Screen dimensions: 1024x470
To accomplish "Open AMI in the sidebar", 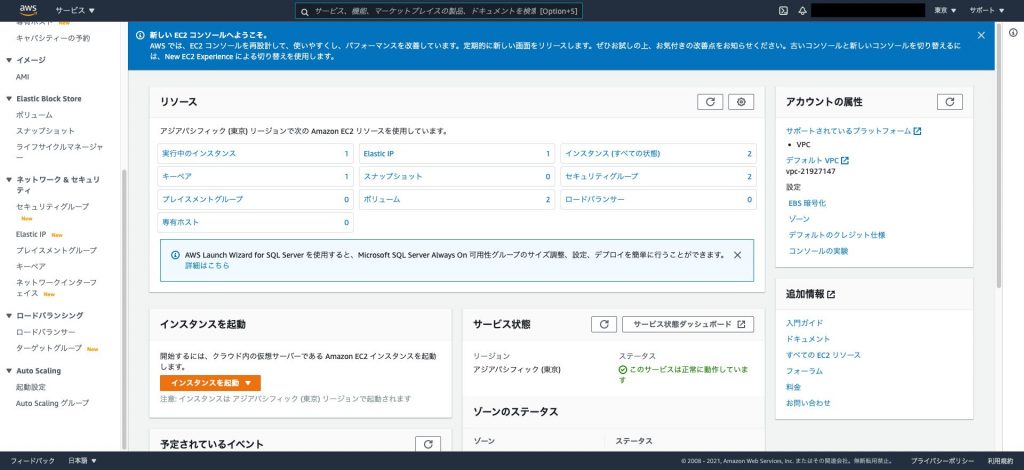I will [23, 77].
